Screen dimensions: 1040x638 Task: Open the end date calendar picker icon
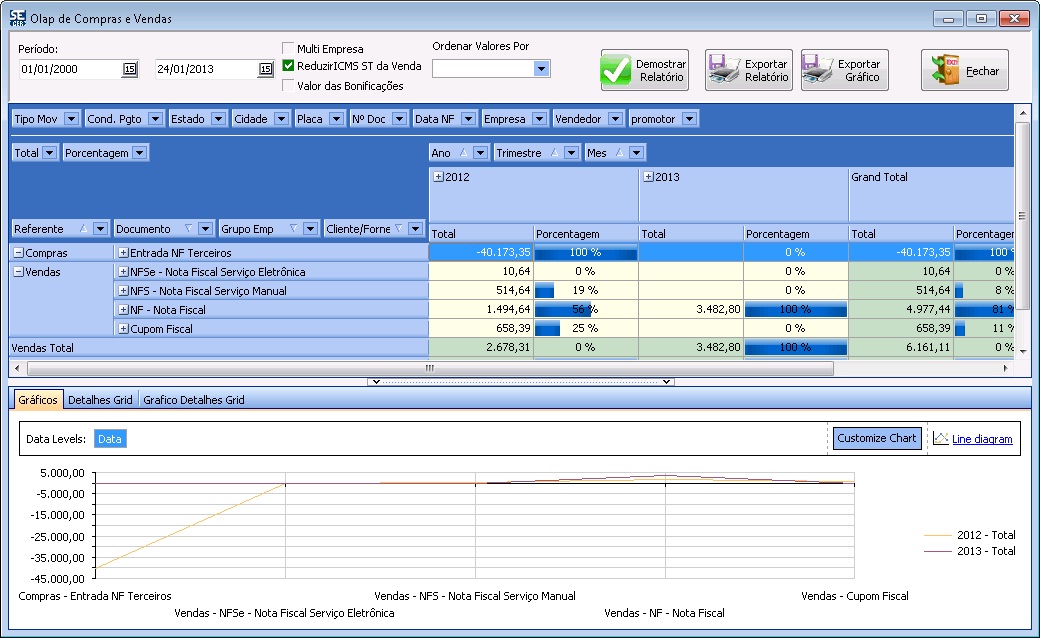265,69
